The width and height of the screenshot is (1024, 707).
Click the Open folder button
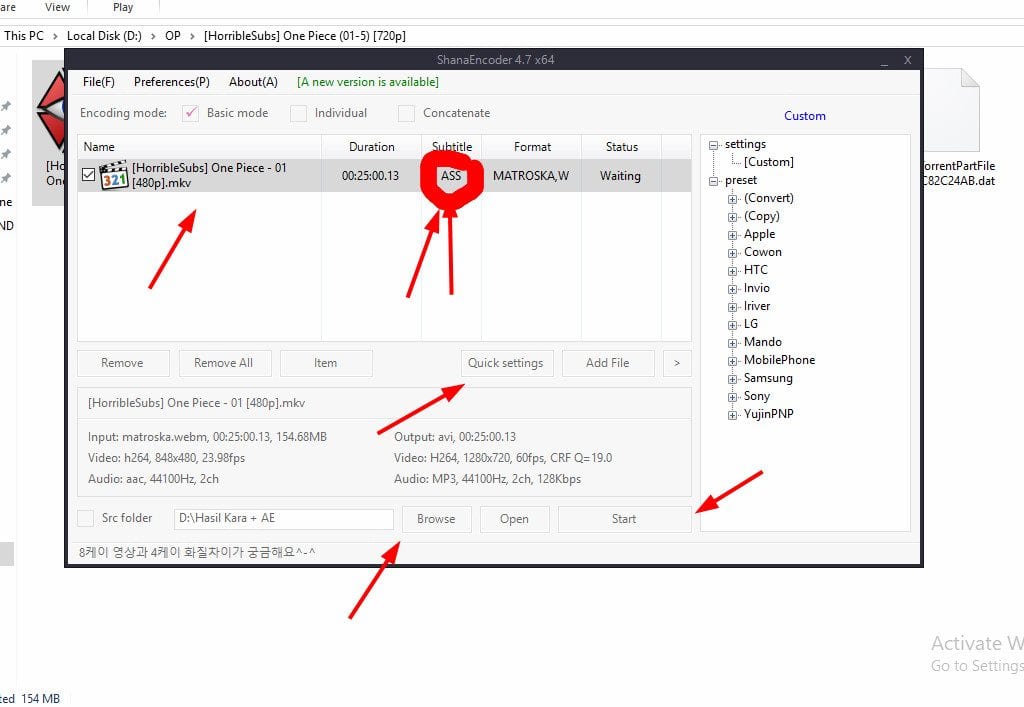click(515, 519)
